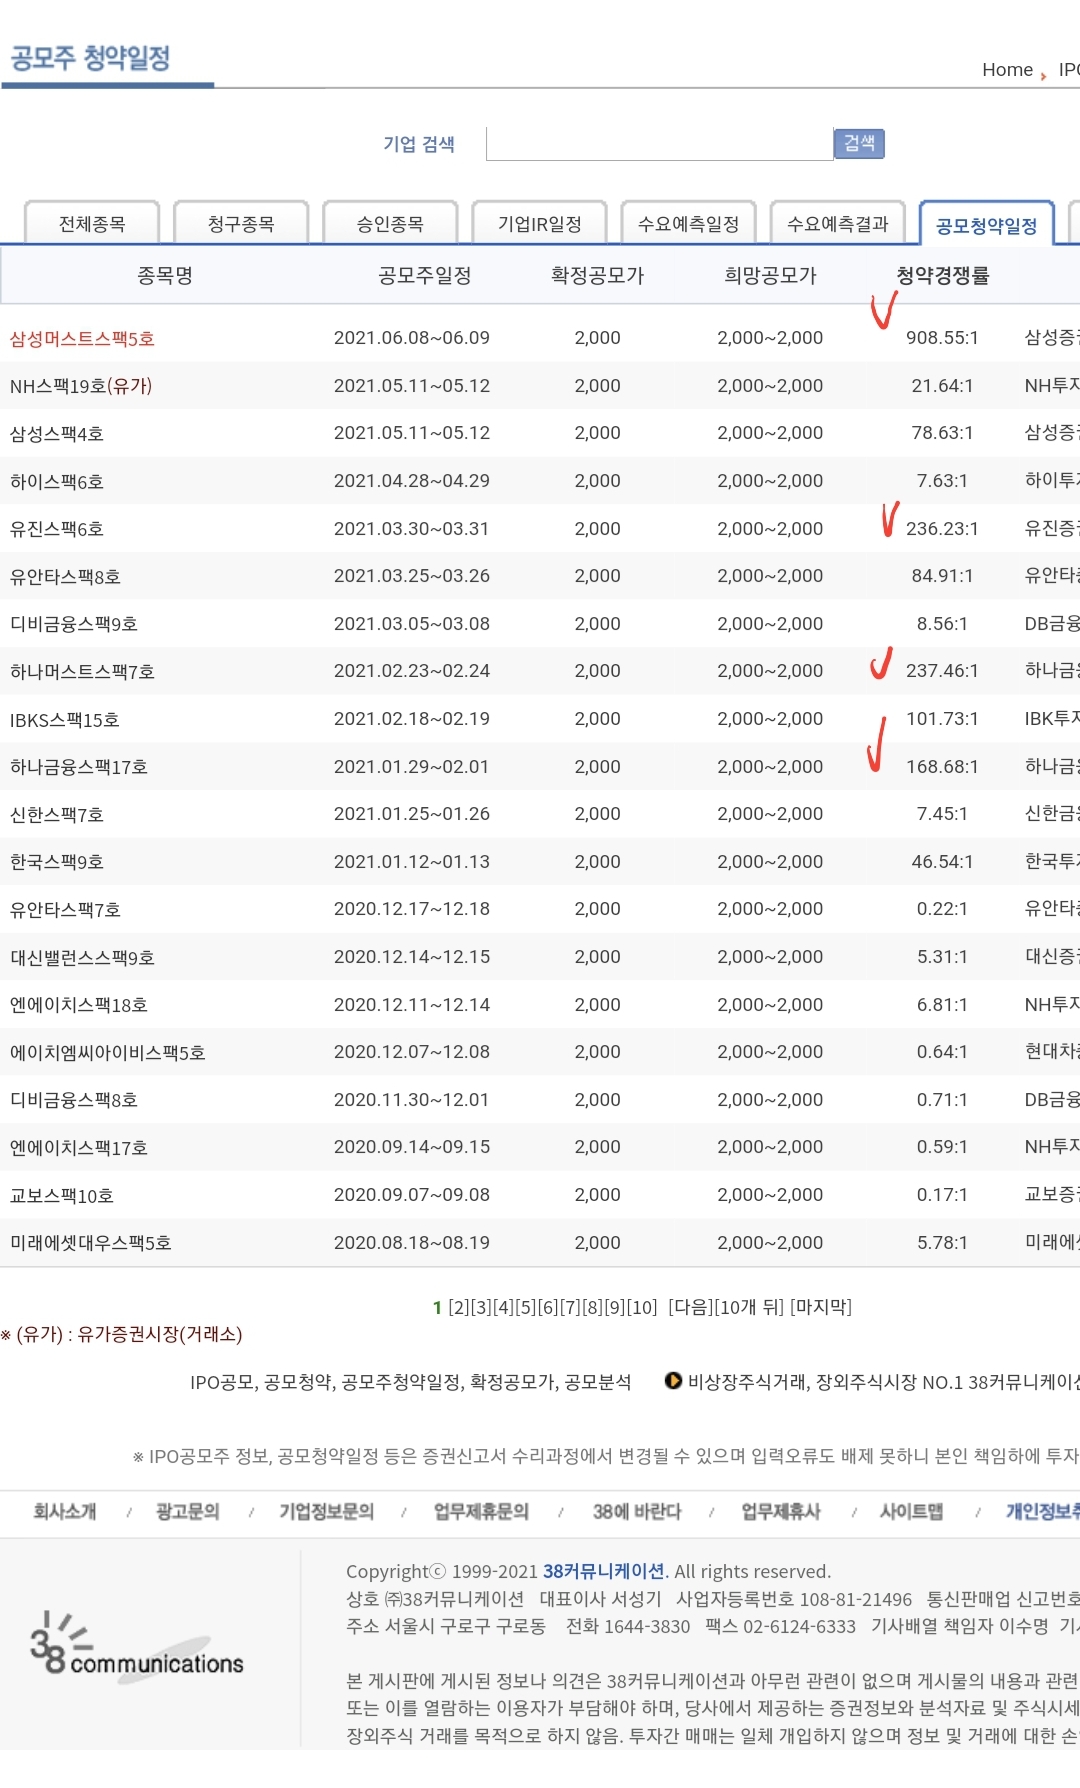Go to the Home breadcrumb link

tap(1007, 69)
